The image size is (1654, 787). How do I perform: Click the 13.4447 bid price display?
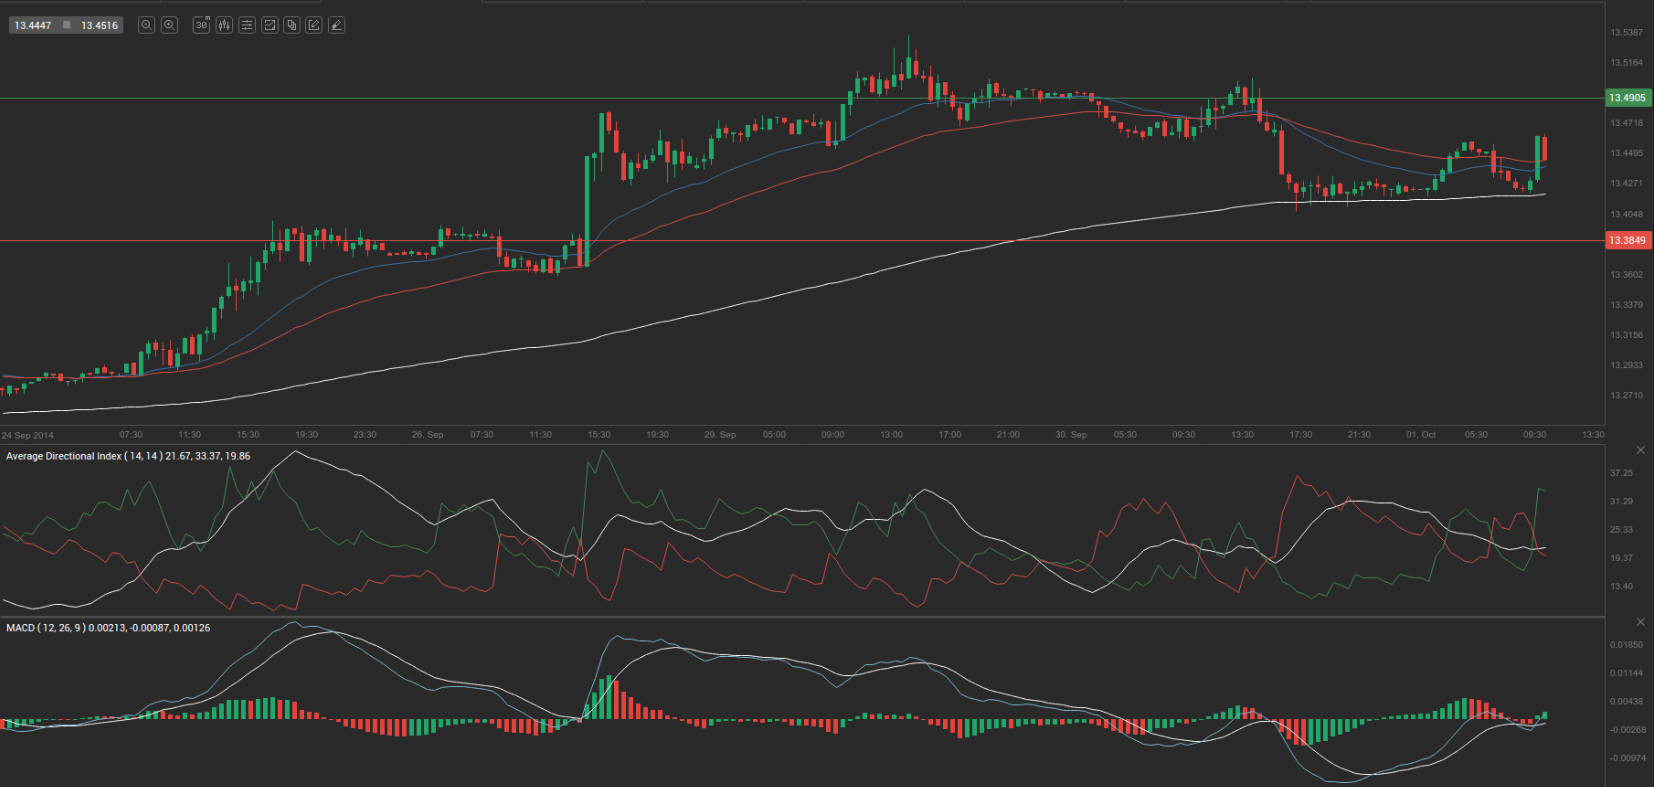click(33, 25)
